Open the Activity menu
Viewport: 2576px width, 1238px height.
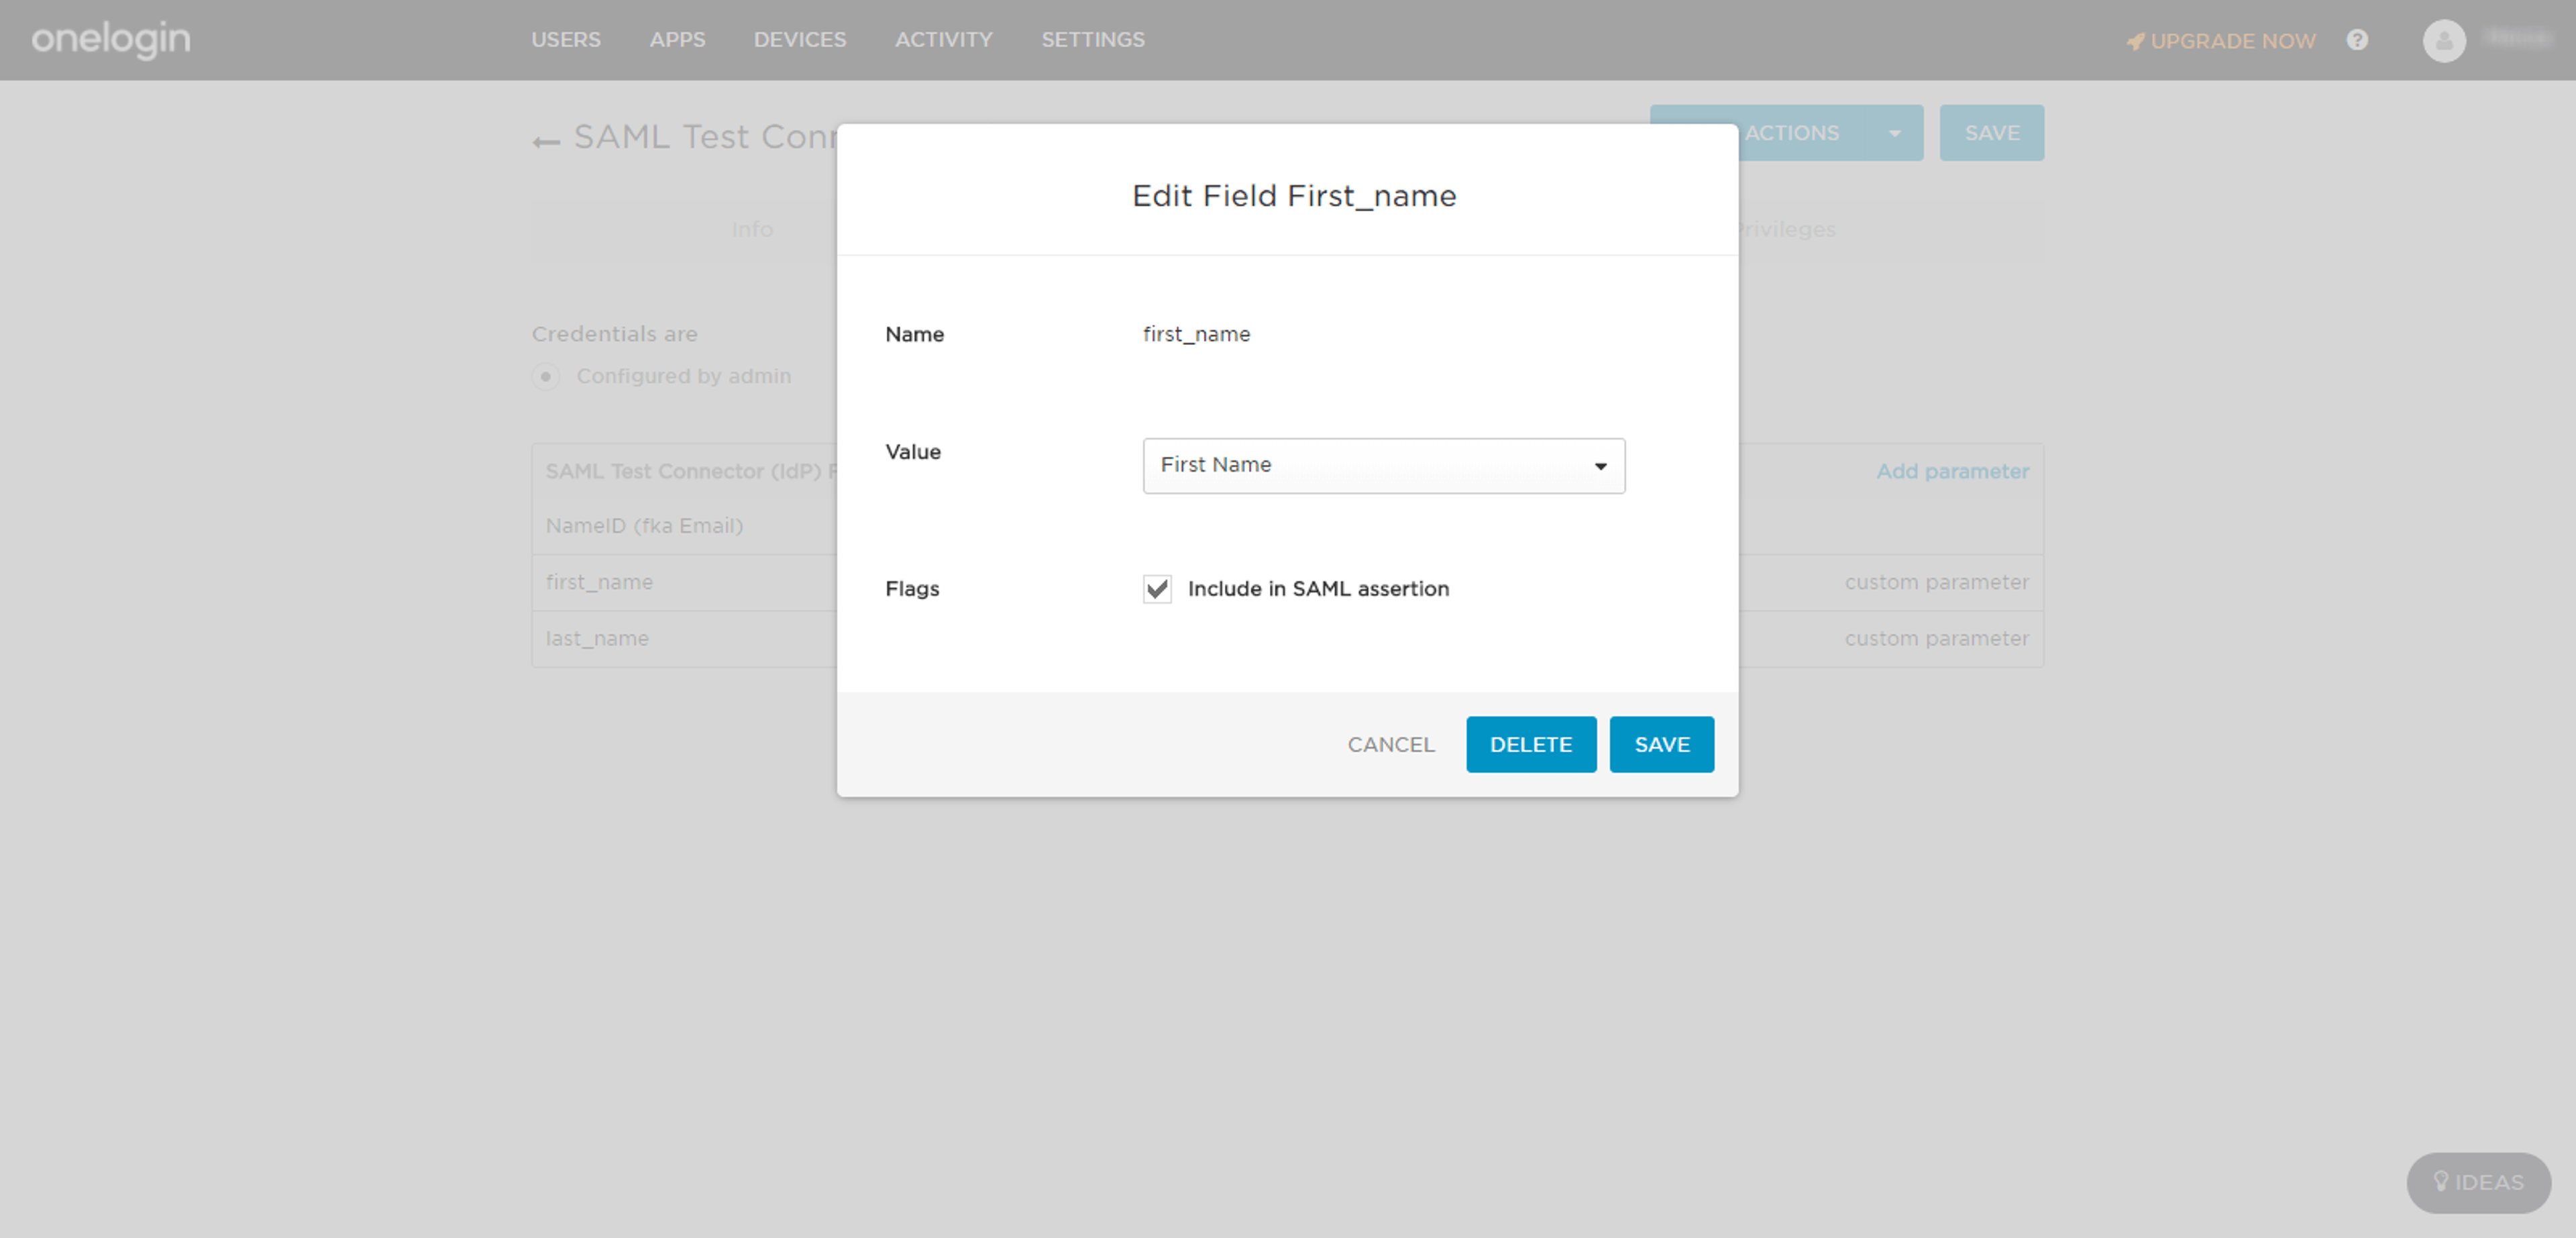pos(943,40)
